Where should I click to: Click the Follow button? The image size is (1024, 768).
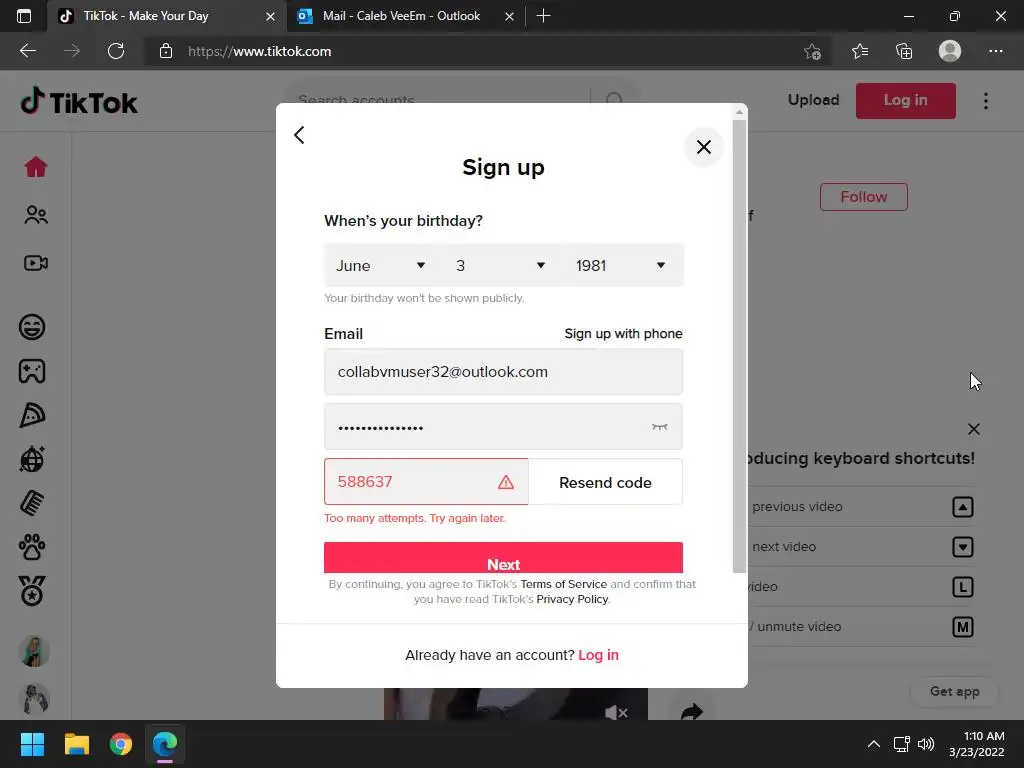tap(863, 197)
